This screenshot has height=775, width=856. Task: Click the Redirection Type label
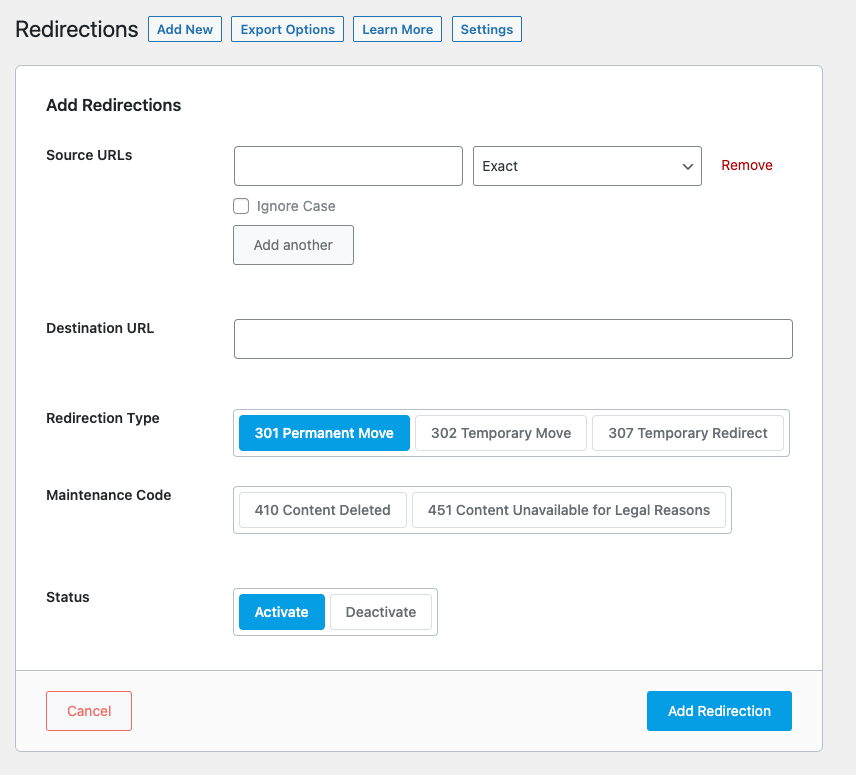point(103,418)
